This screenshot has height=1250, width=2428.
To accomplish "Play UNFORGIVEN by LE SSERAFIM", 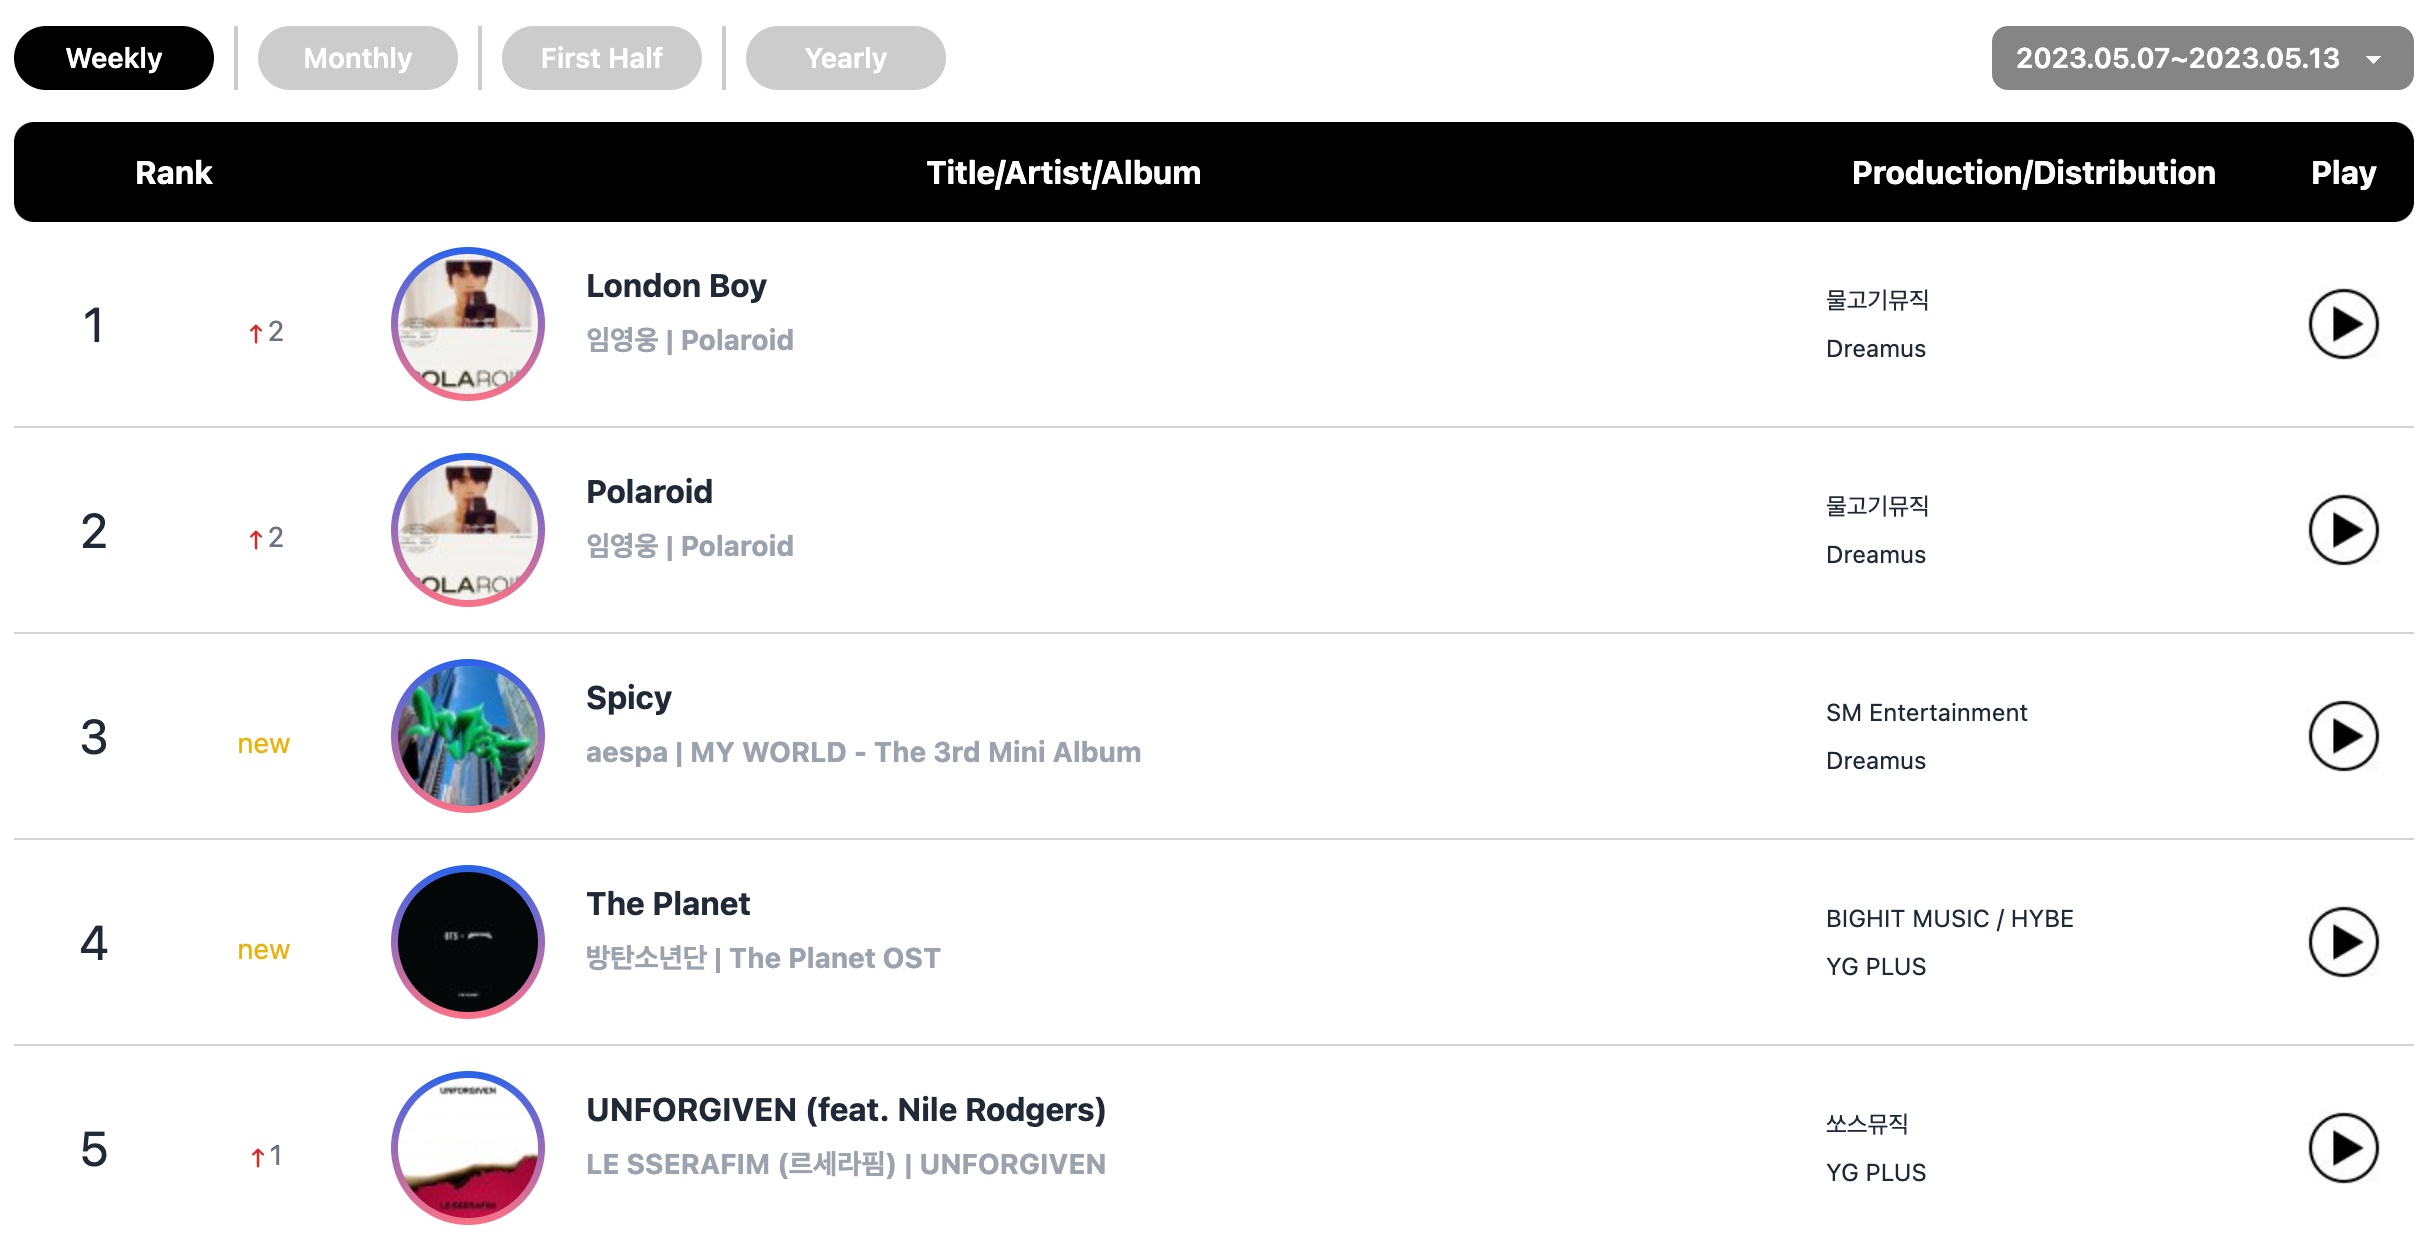I will 2343,1148.
